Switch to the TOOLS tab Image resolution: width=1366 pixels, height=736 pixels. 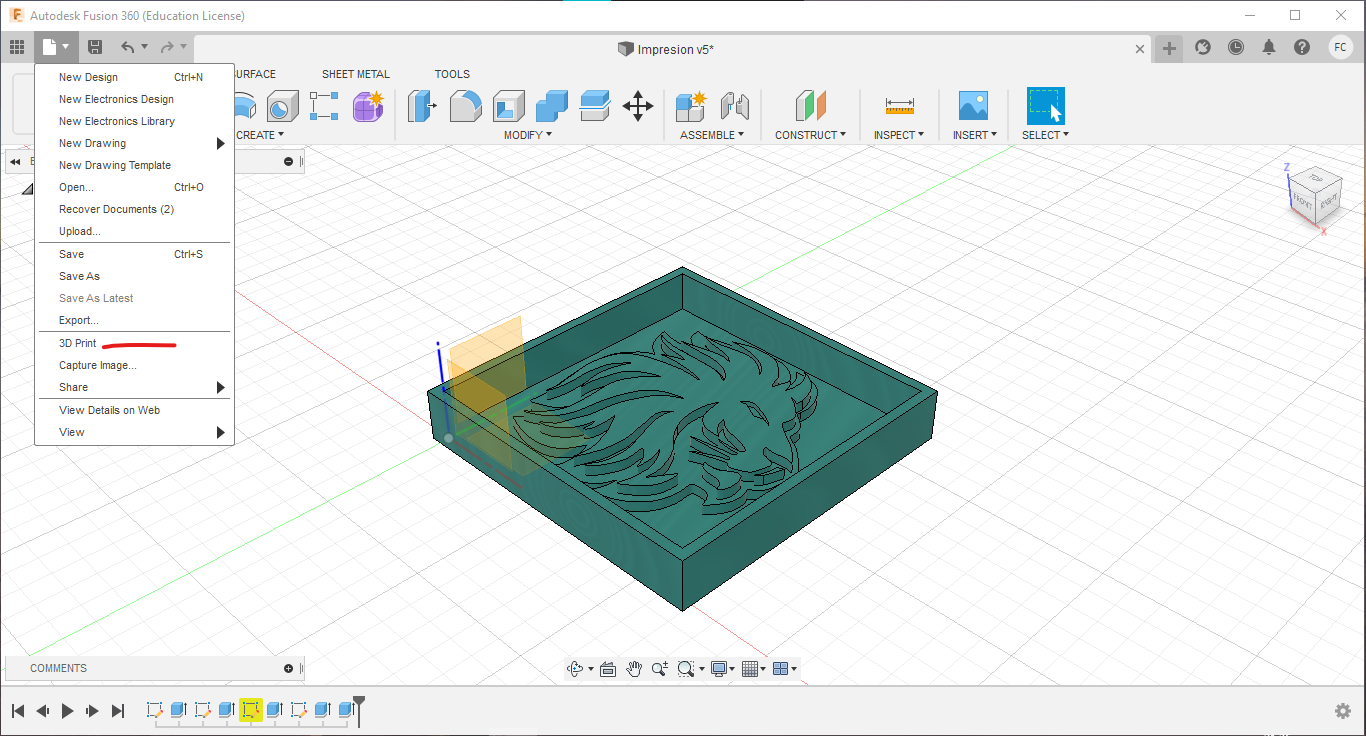(452, 74)
